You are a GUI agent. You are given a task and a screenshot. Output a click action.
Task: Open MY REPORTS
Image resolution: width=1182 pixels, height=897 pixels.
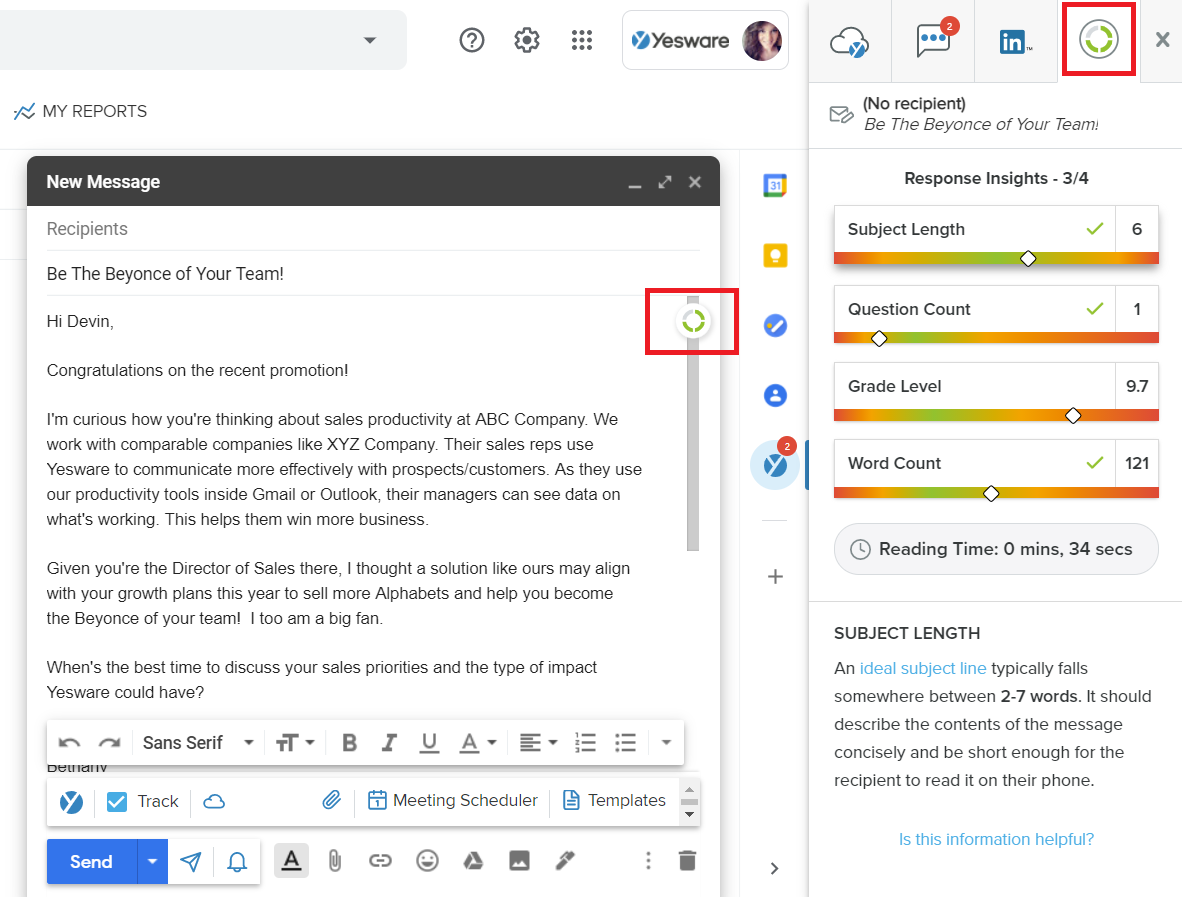(81, 112)
